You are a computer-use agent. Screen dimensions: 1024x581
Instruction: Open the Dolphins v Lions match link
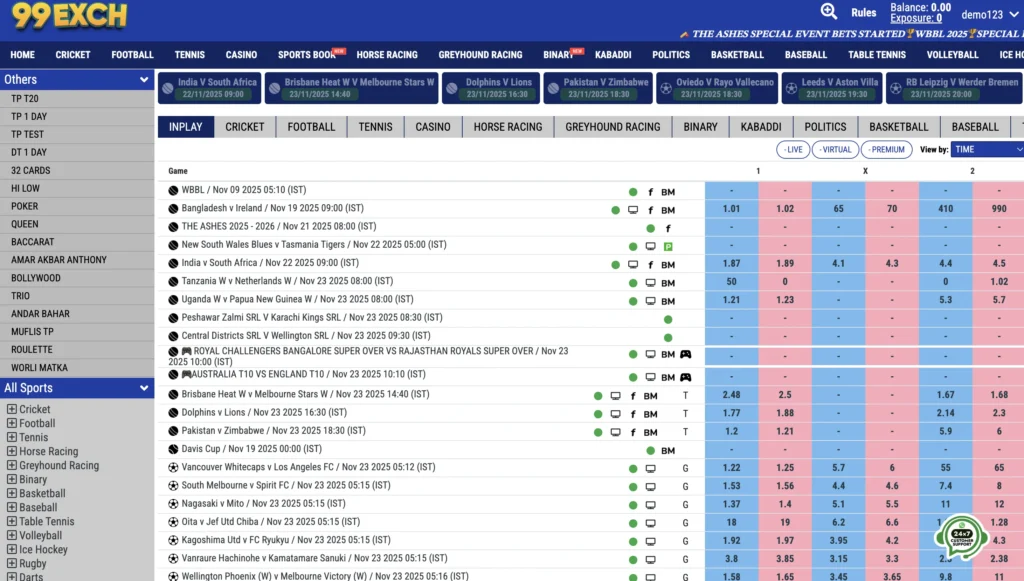point(264,413)
